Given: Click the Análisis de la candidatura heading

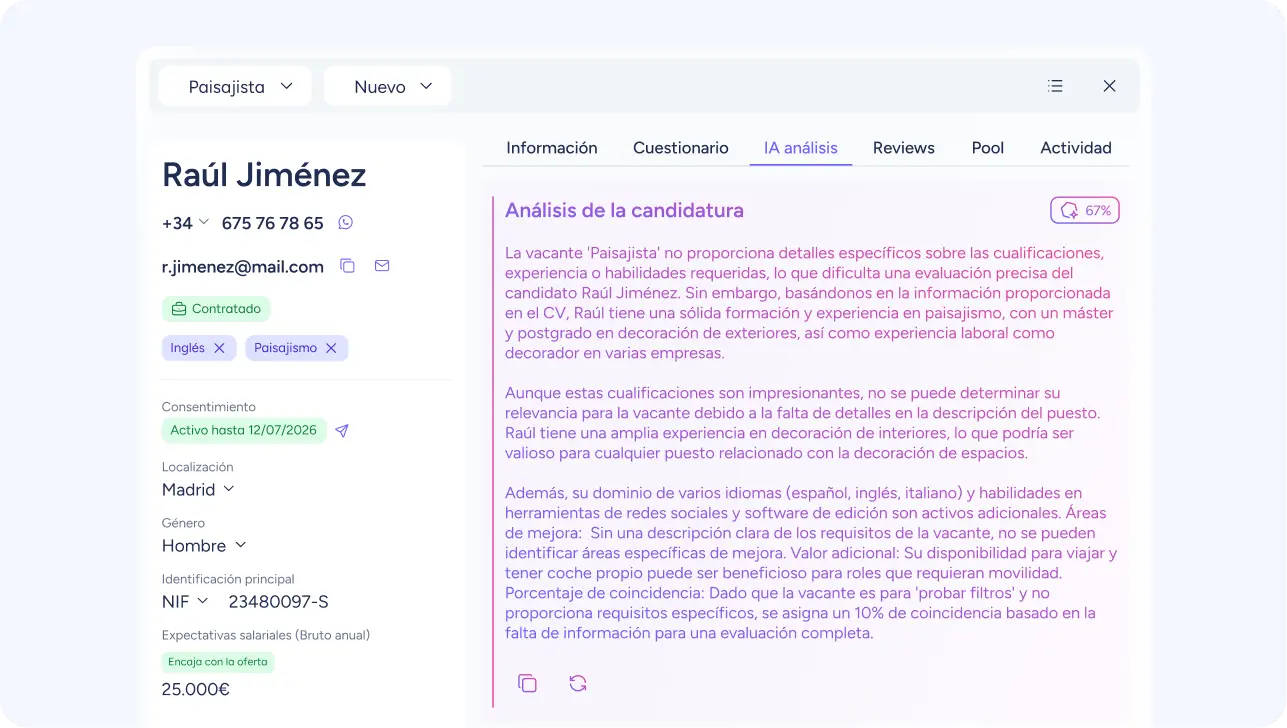Looking at the screenshot, I should click(624, 210).
